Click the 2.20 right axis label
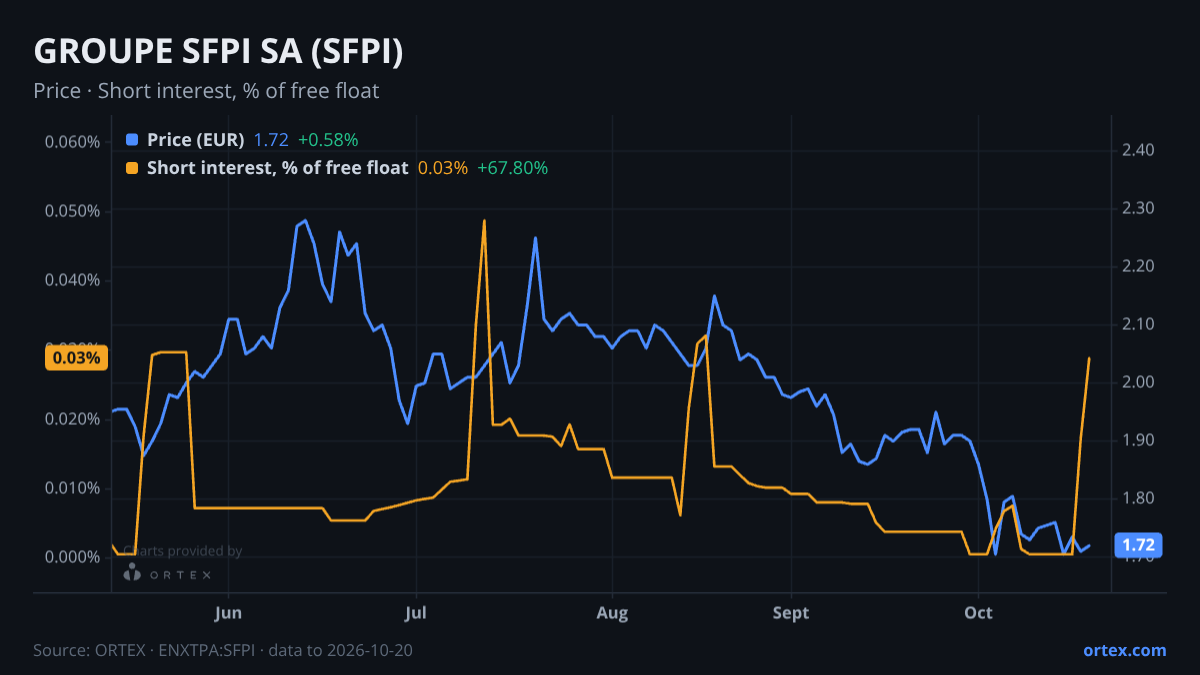1200x675 pixels. point(1139,267)
